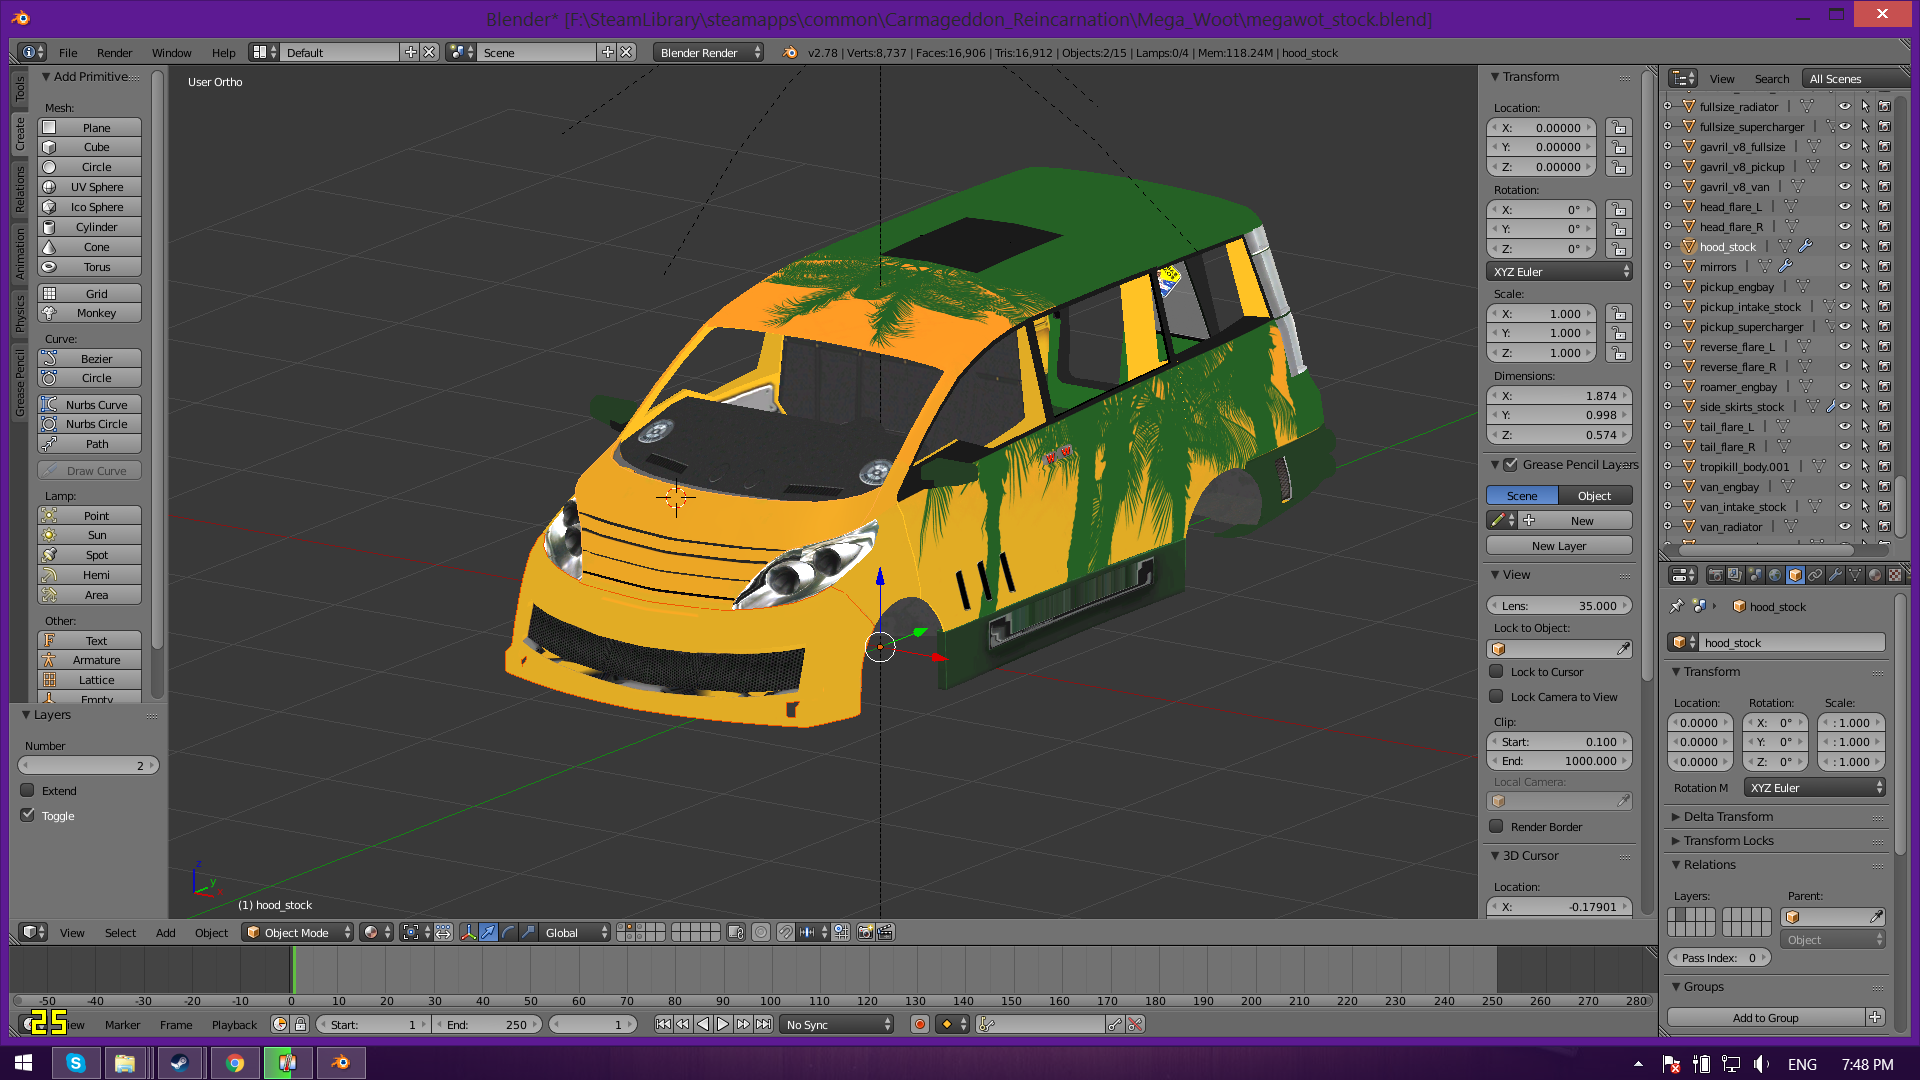Add a Sun lamp

(x=89, y=535)
